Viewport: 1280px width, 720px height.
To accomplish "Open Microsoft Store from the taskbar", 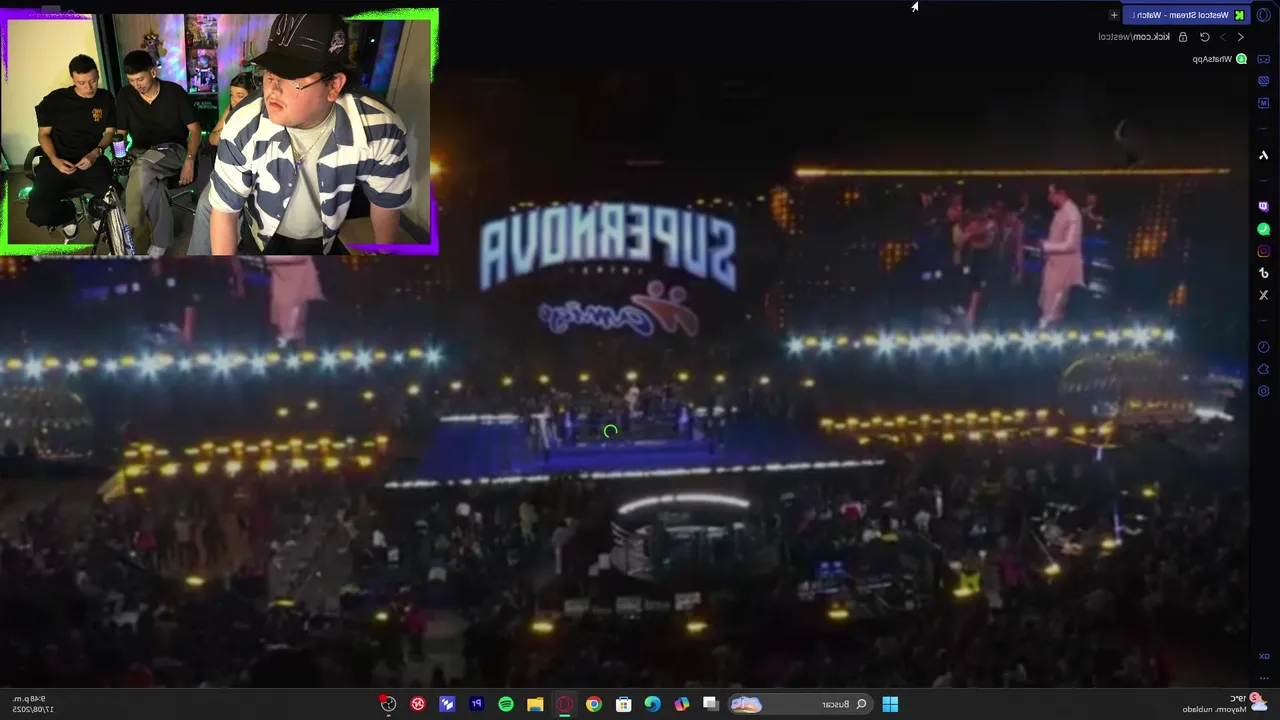I will pyautogui.click(x=623, y=704).
